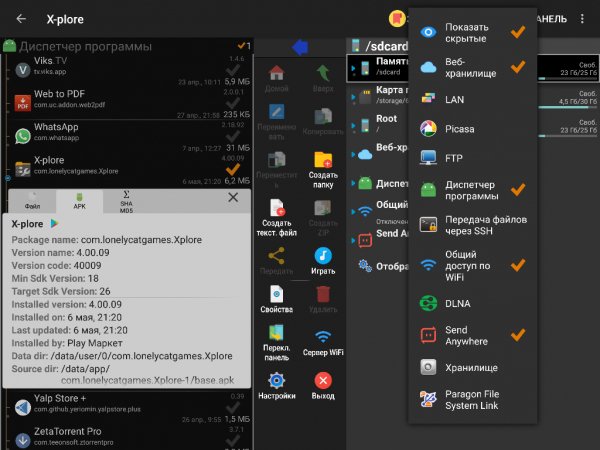Expand Диспетчер entry arrow in right pane
Viewport: 600px width, 450px height.
[353, 183]
